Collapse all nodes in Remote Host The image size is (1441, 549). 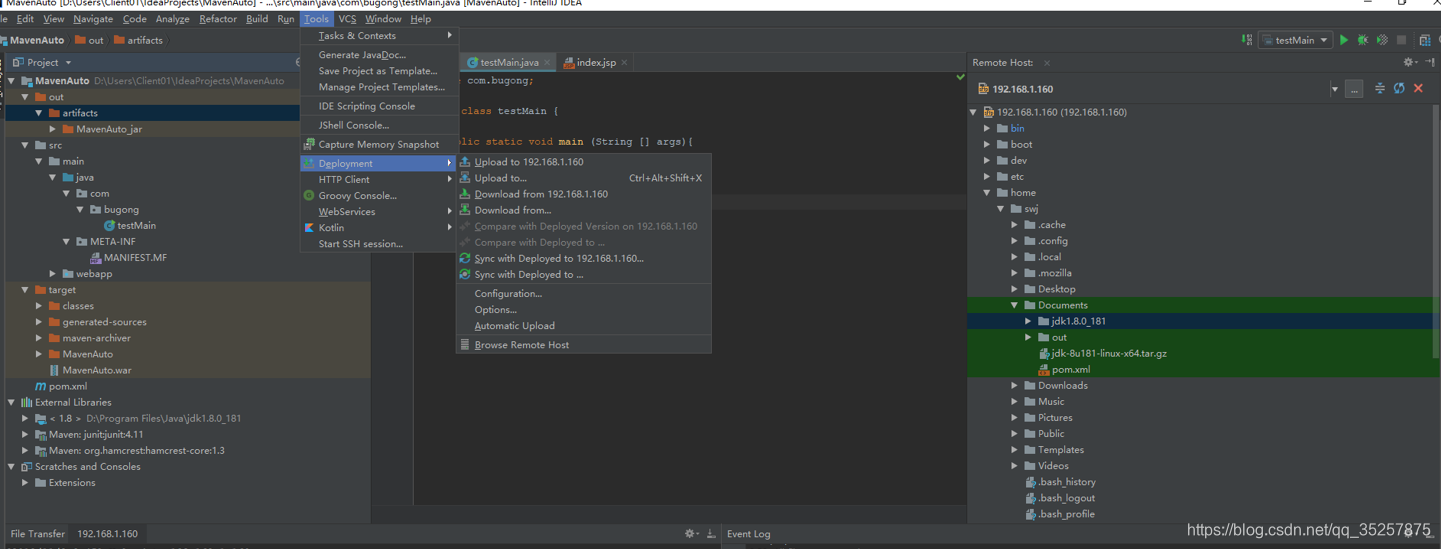pyautogui.click(x=1380, y=88)
